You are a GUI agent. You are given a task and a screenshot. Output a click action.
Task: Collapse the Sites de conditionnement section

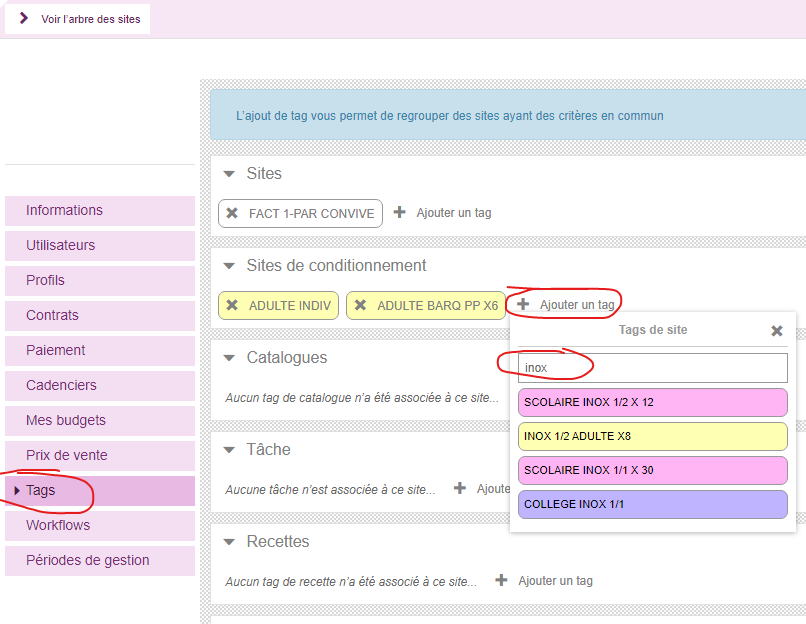click(x=229, y=266)
